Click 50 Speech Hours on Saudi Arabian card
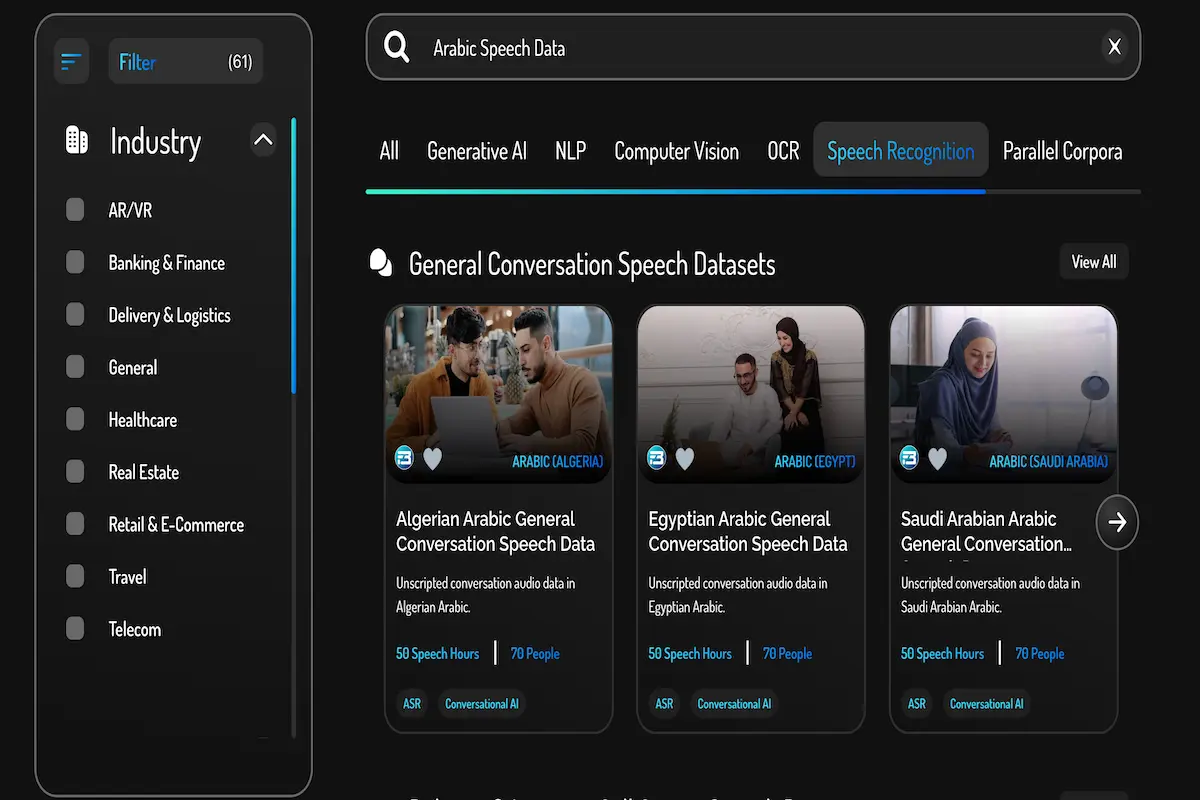This screenshot has height=800, width=1200. click(942, 653)
